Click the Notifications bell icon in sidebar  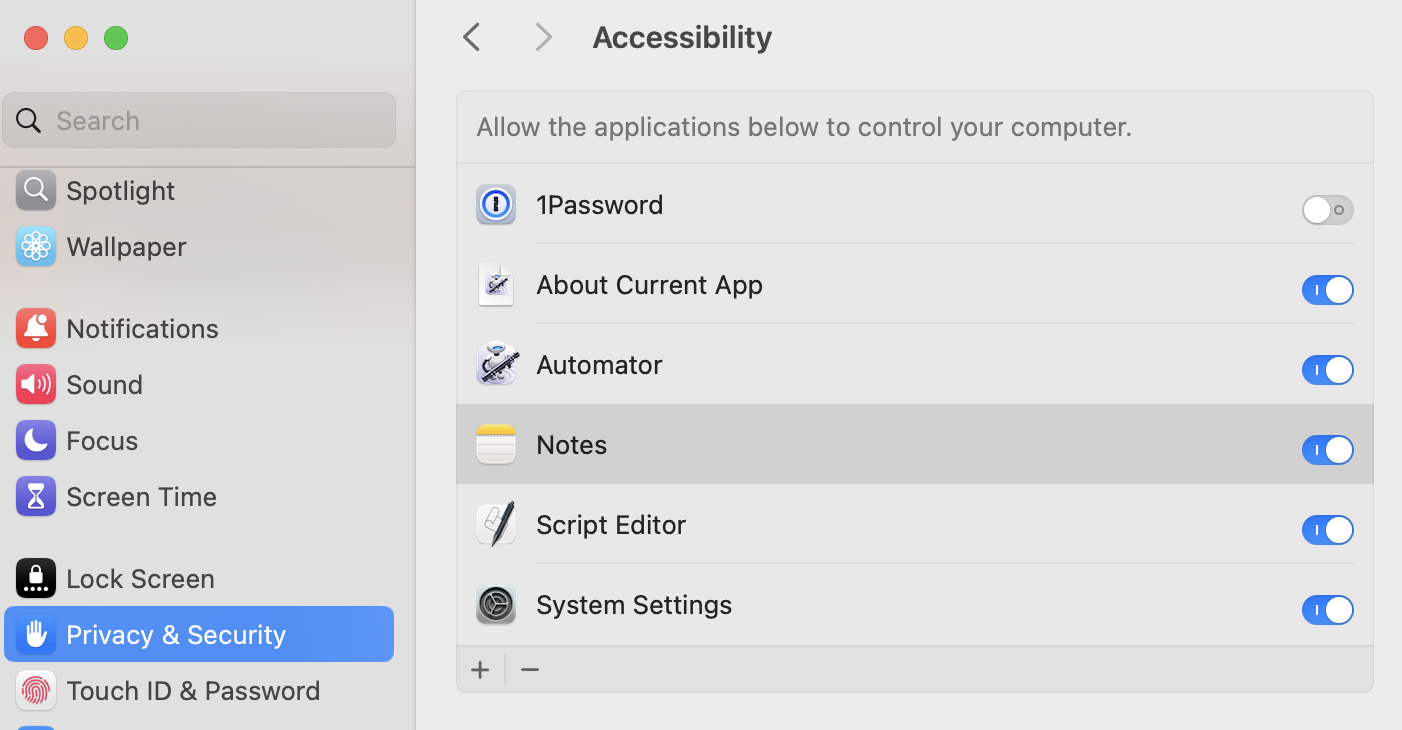point(36,329)
